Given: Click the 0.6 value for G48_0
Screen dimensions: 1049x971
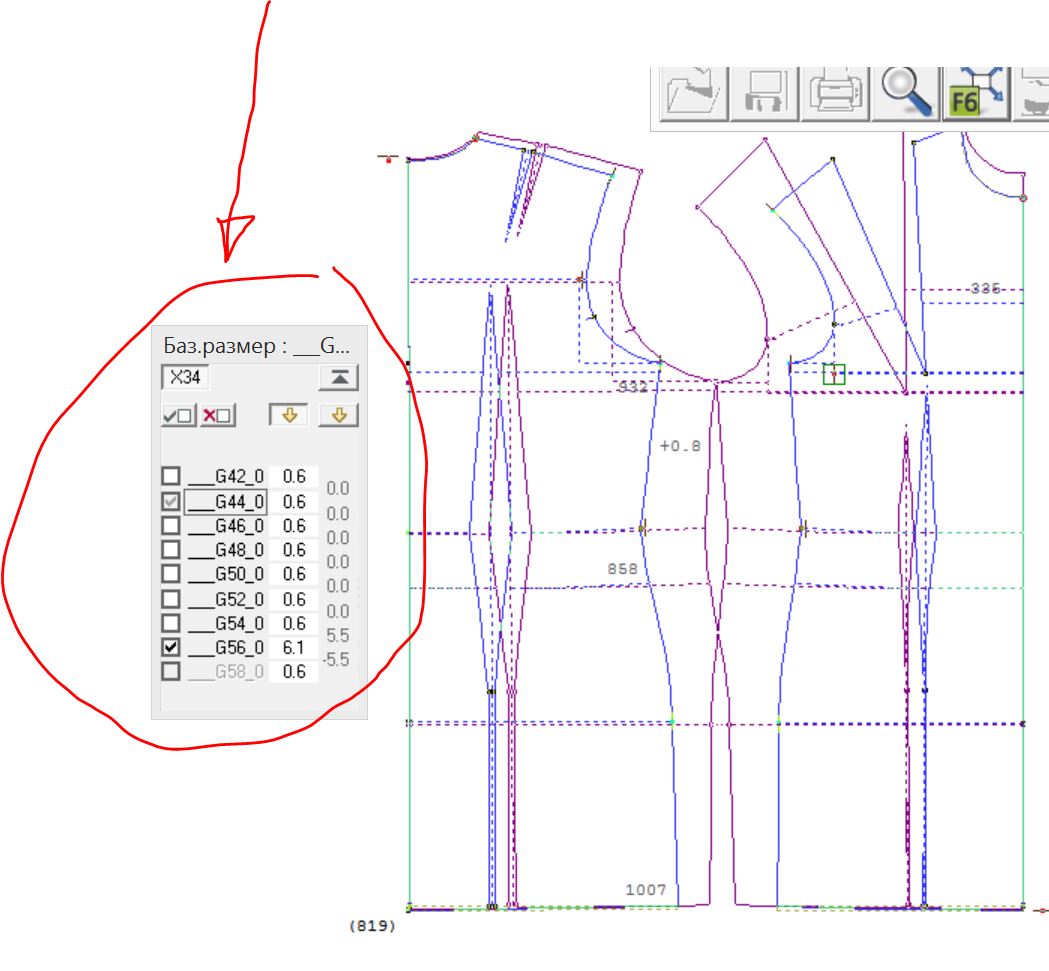Looking at the screenshot, I should [x=294, y=549].
